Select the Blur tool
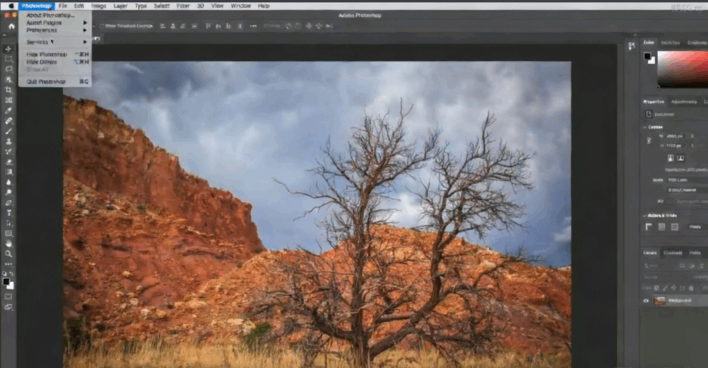 point(8,182)
